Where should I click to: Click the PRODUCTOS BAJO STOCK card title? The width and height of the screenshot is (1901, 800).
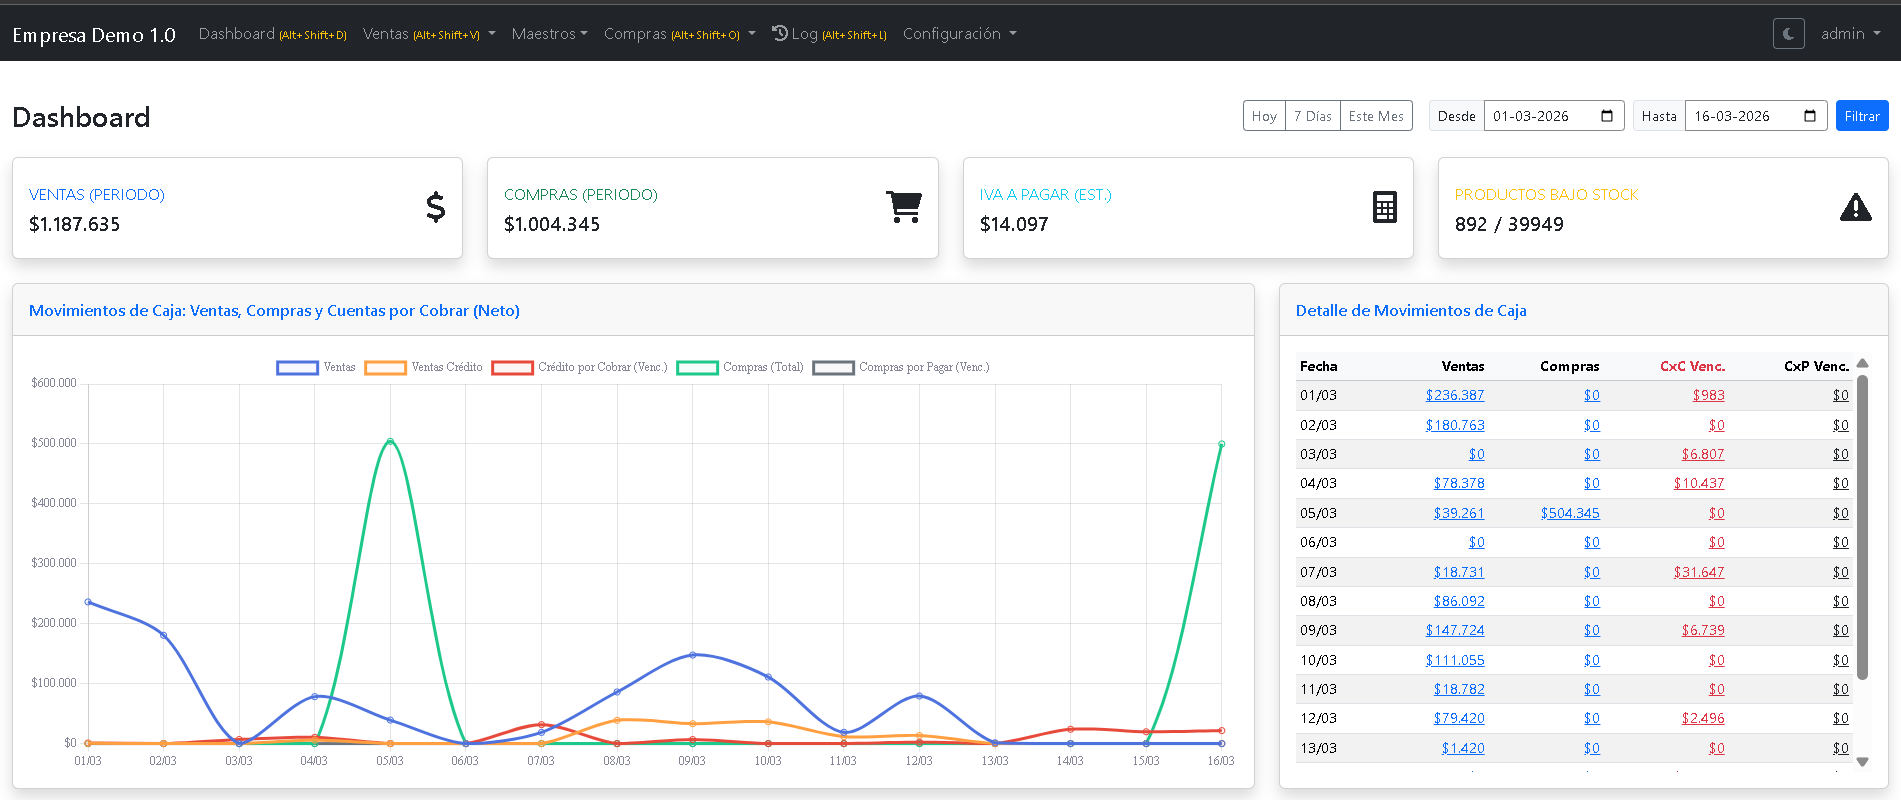coord(1546,194)
